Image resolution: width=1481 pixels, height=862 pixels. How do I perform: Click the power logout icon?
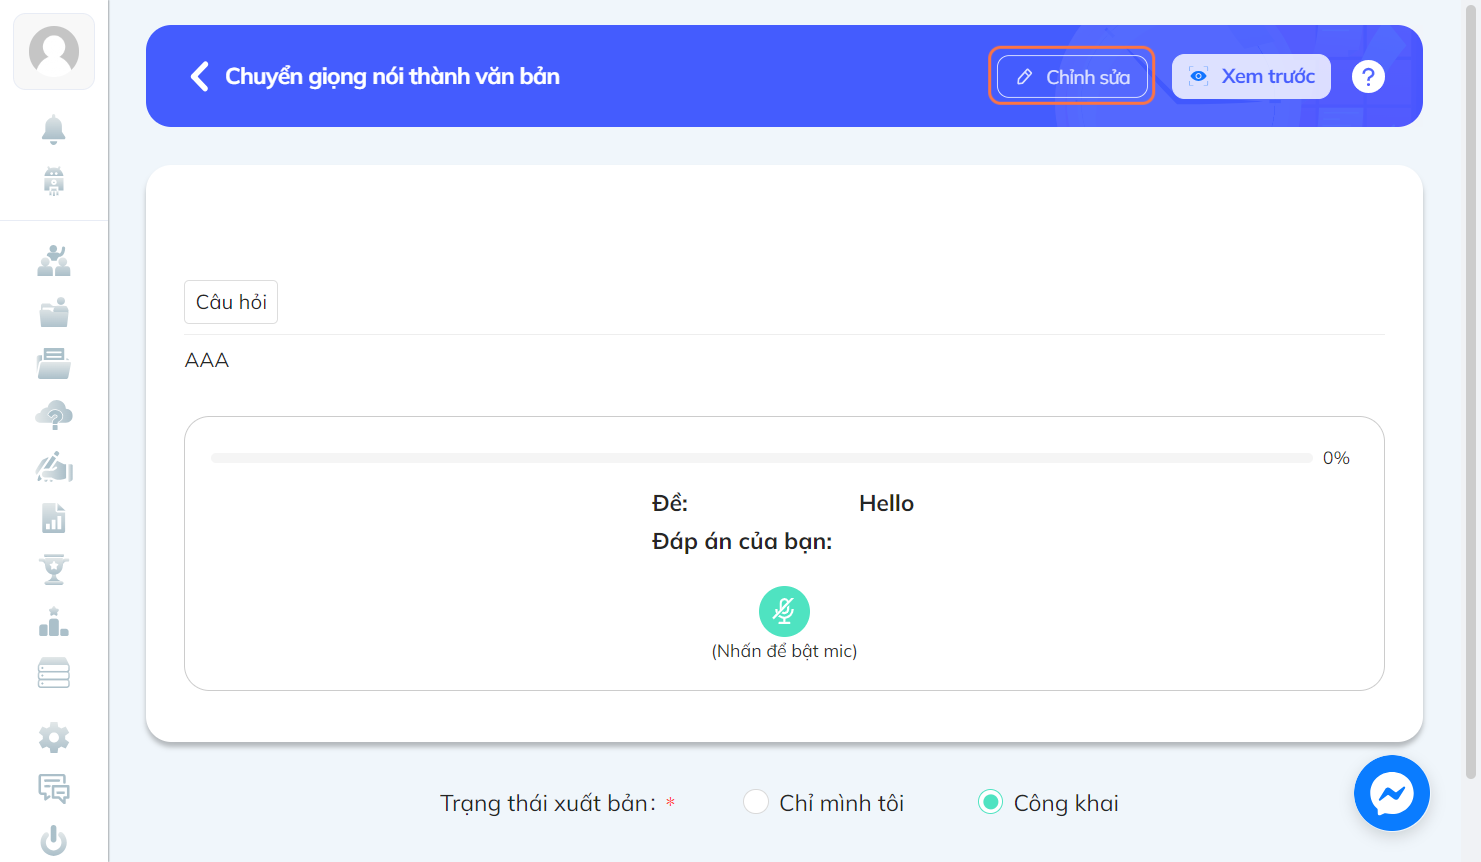coord(54,841)
